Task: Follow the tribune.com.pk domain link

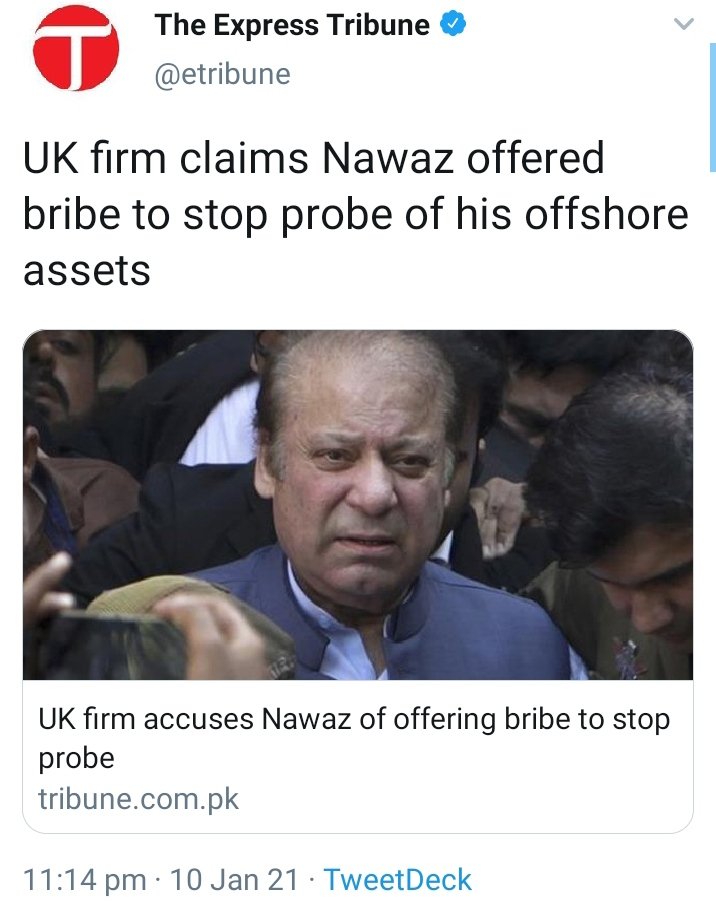Action: 138,799
